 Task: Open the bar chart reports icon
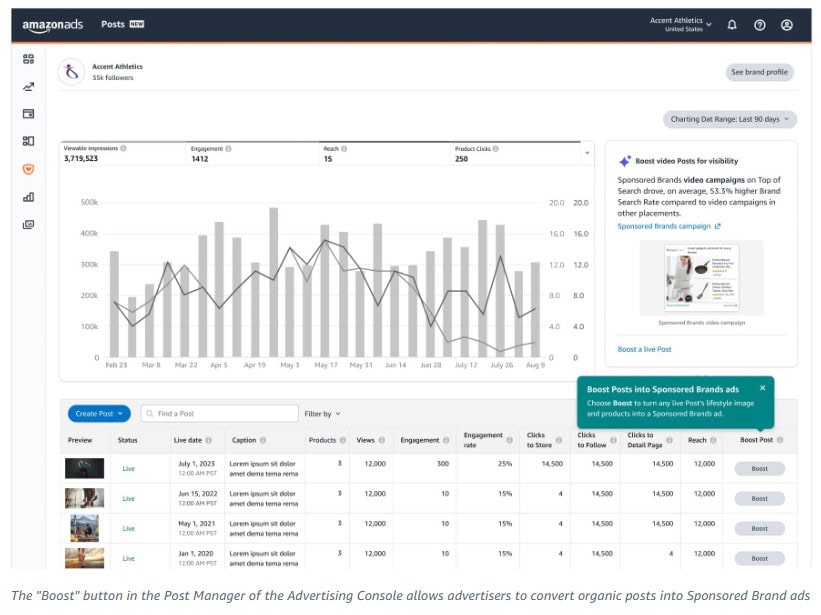click(x=28, y=197)
